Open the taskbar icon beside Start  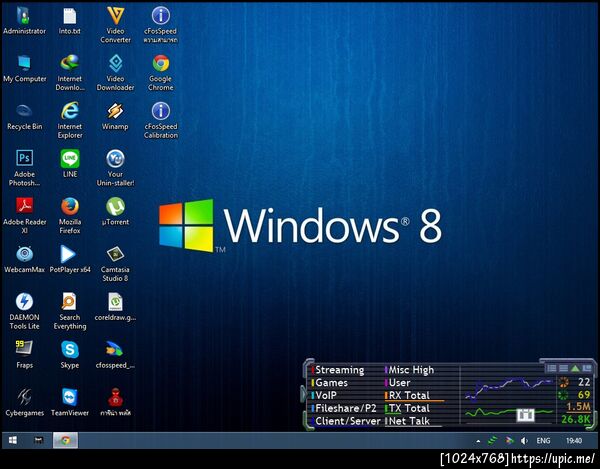pos(38,440)
